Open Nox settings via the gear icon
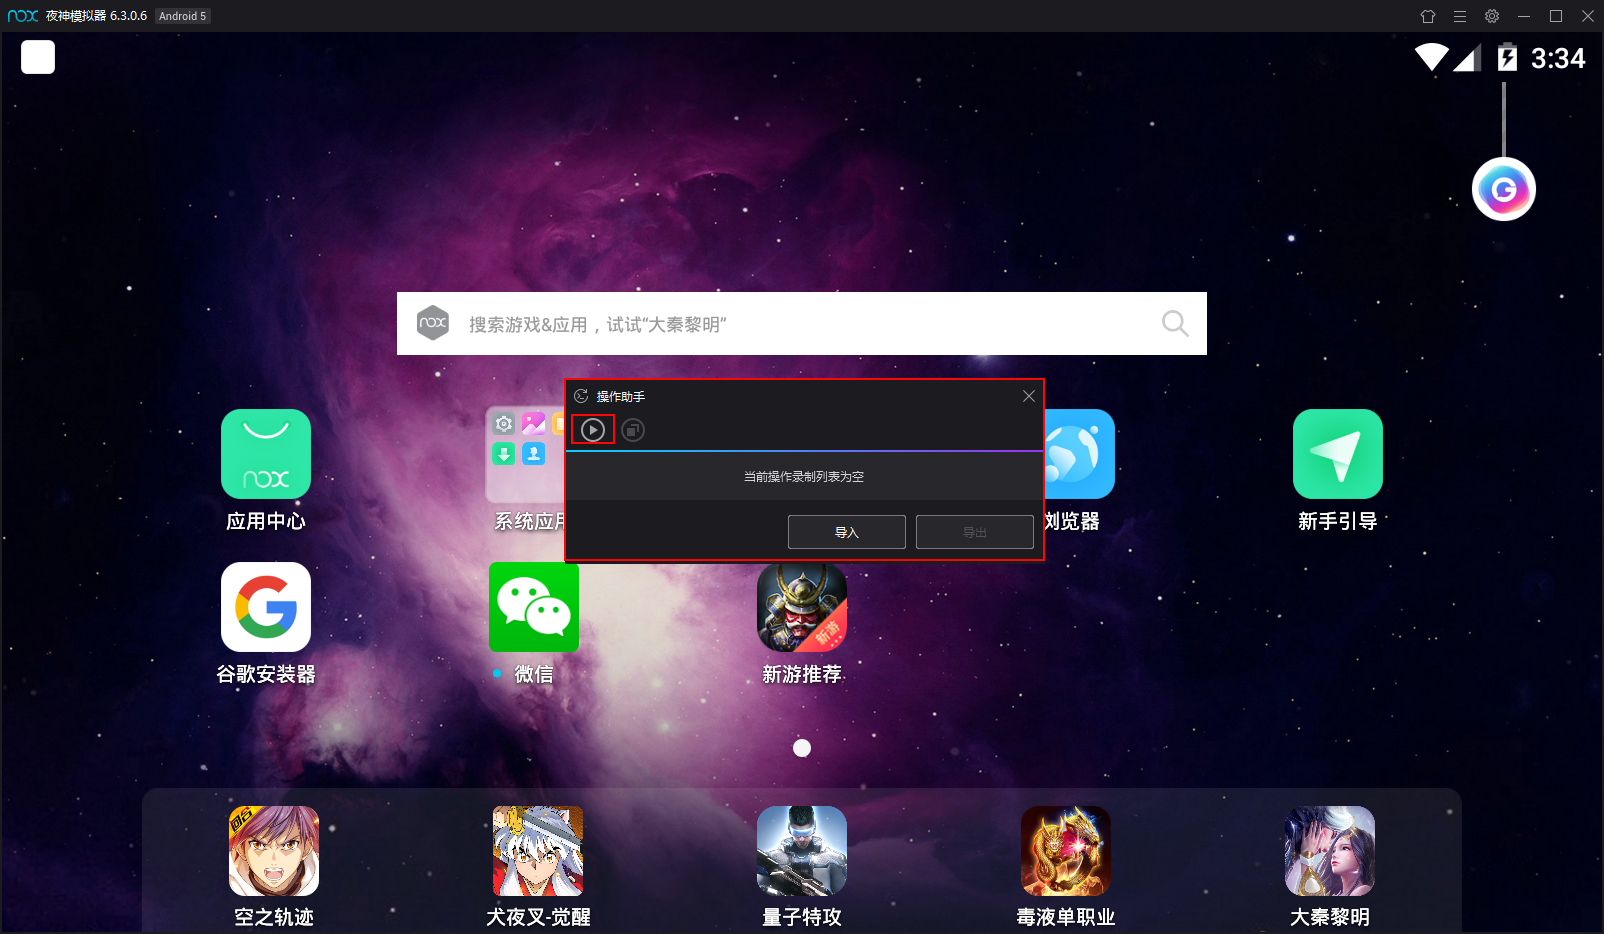Viewport: 1604px width, 934px height. point(1491,16)
